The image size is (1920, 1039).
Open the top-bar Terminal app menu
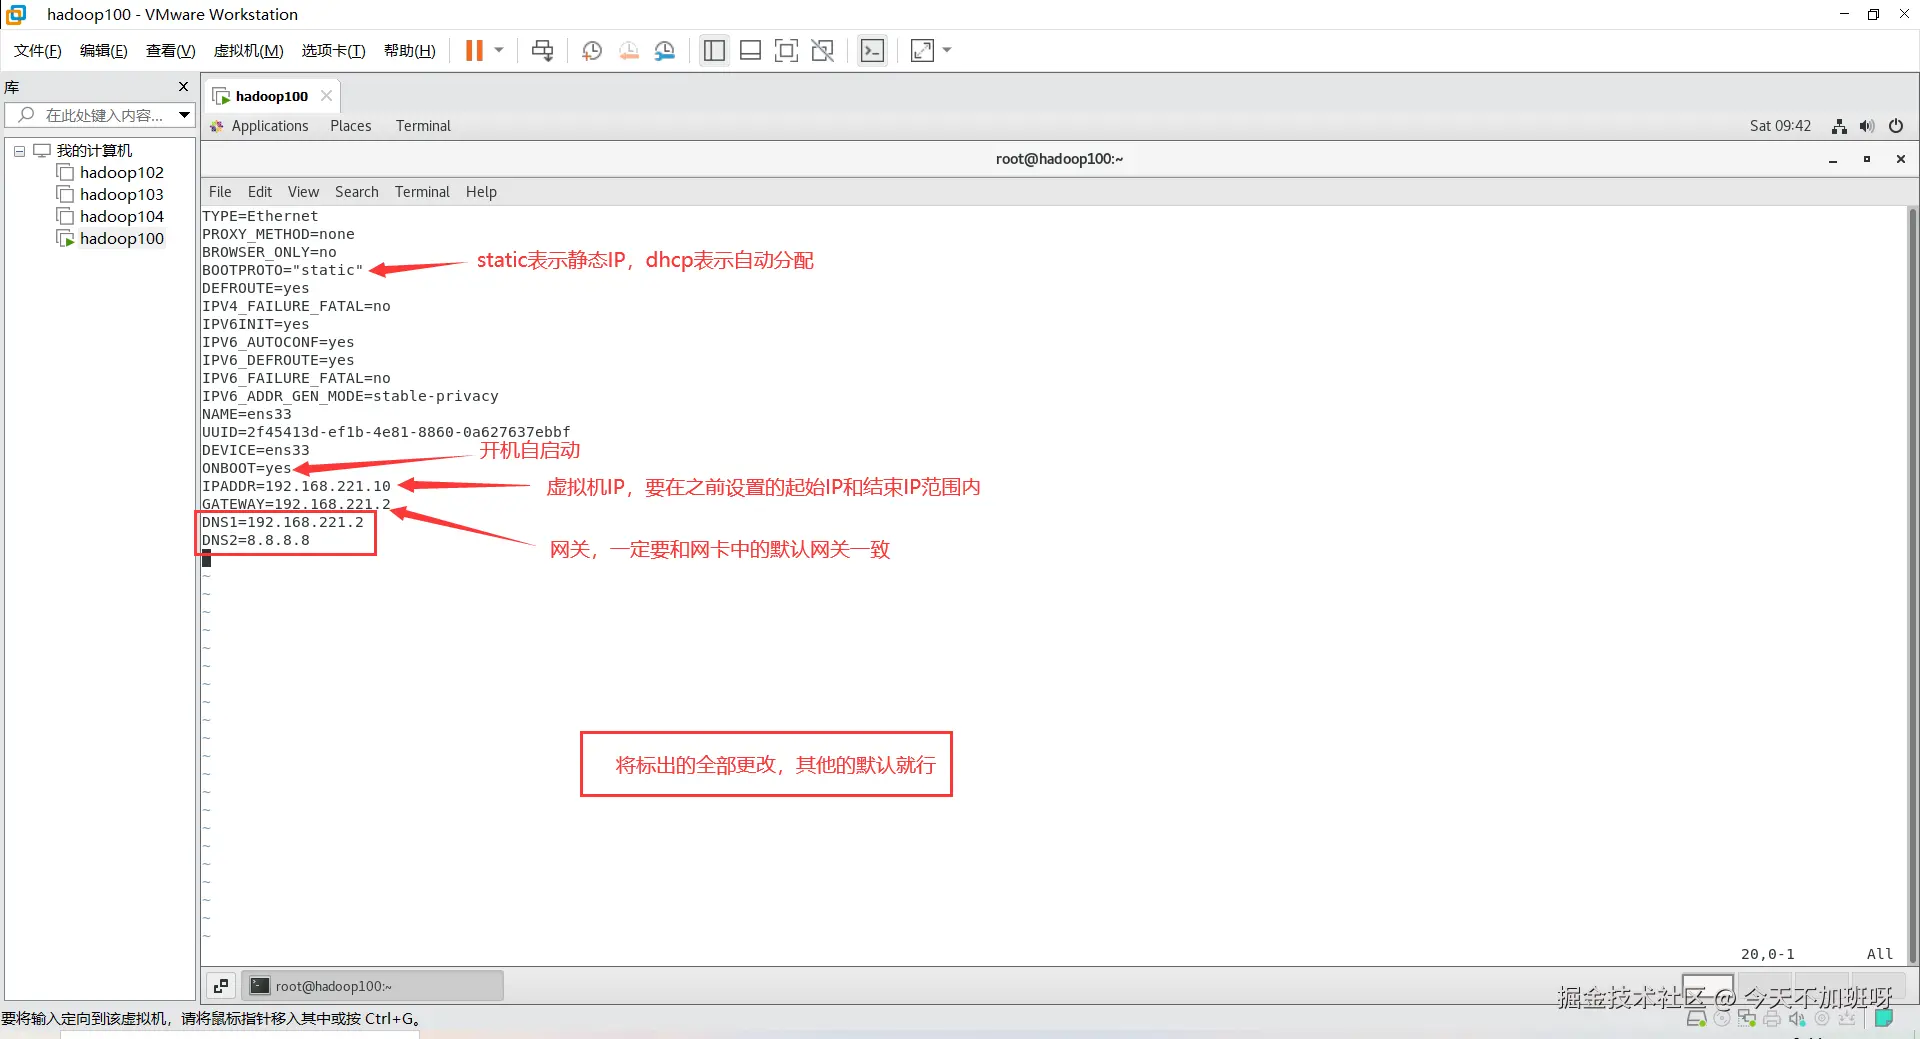[x=423, y=126]
